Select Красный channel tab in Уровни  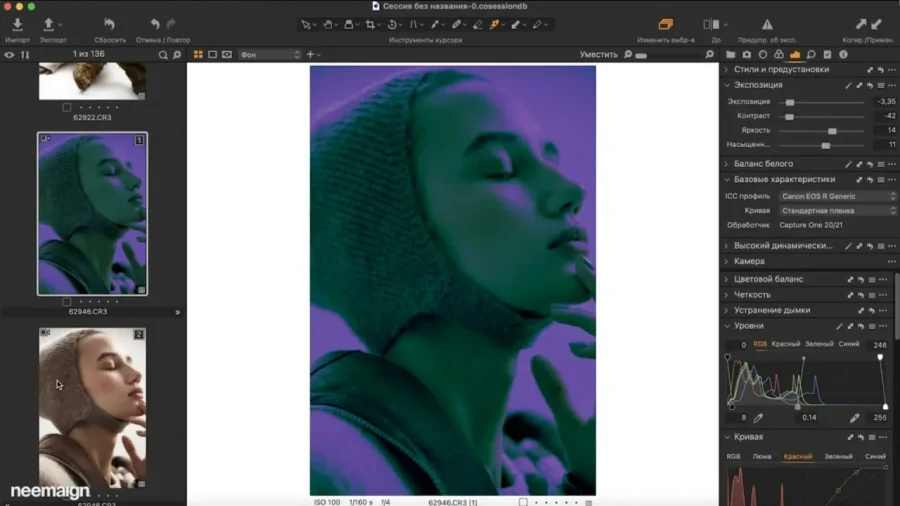pos(786,344)
